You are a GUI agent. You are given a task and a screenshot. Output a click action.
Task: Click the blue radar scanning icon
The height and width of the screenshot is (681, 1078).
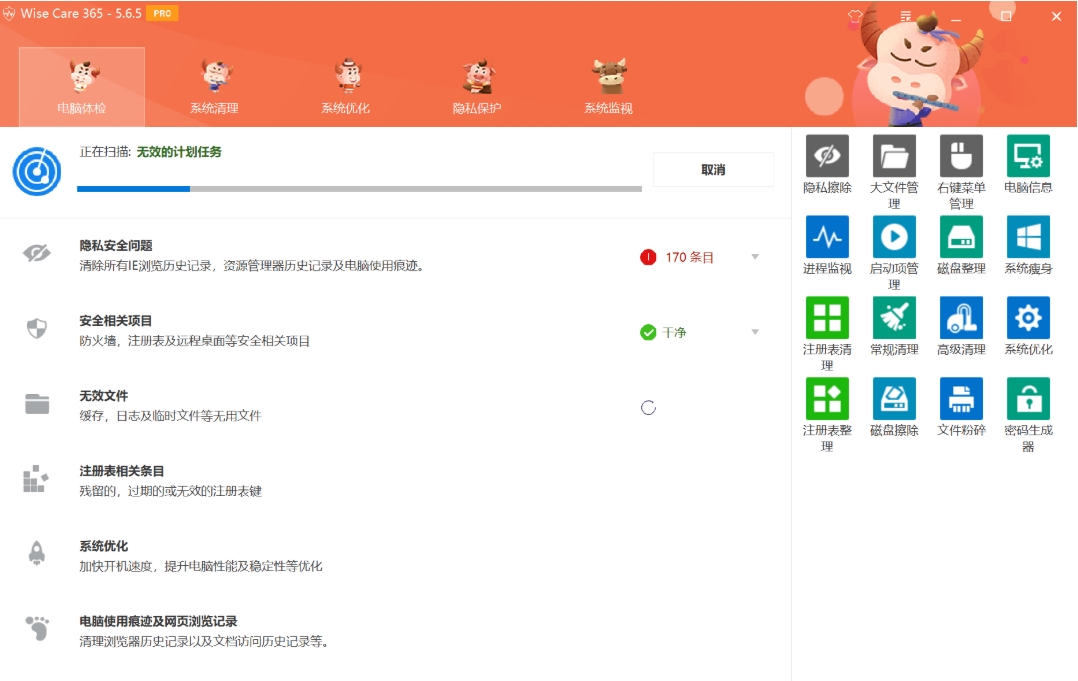(36, 171)
